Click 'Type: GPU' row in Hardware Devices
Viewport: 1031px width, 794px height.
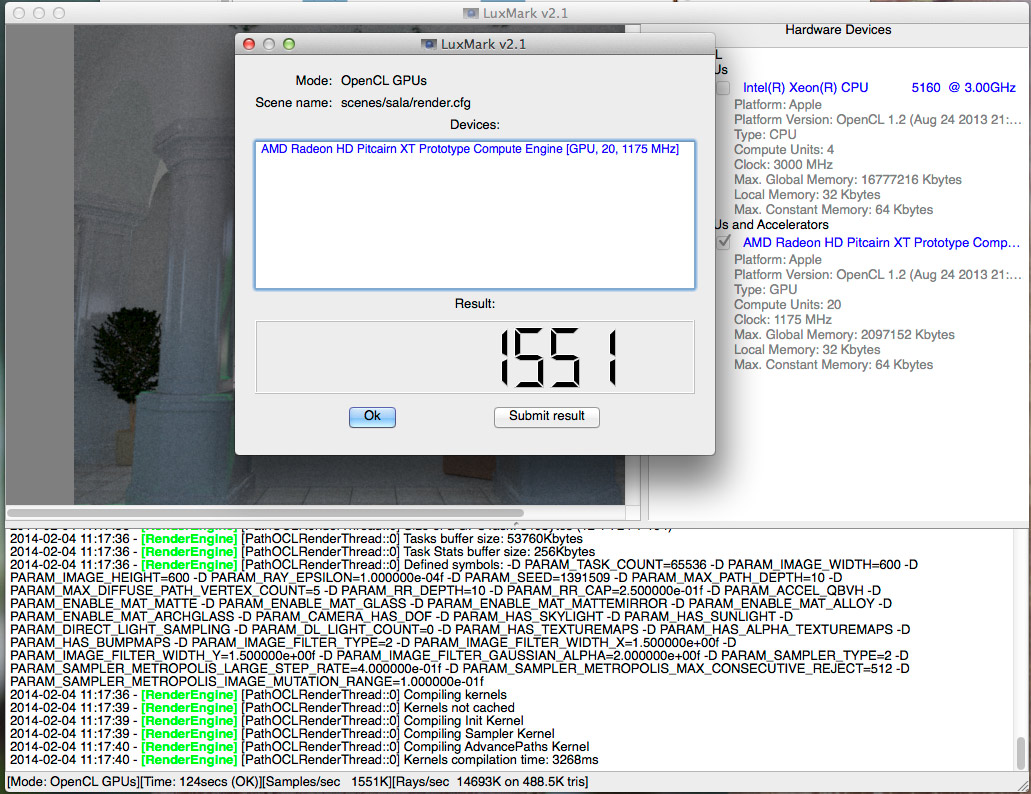765,289
